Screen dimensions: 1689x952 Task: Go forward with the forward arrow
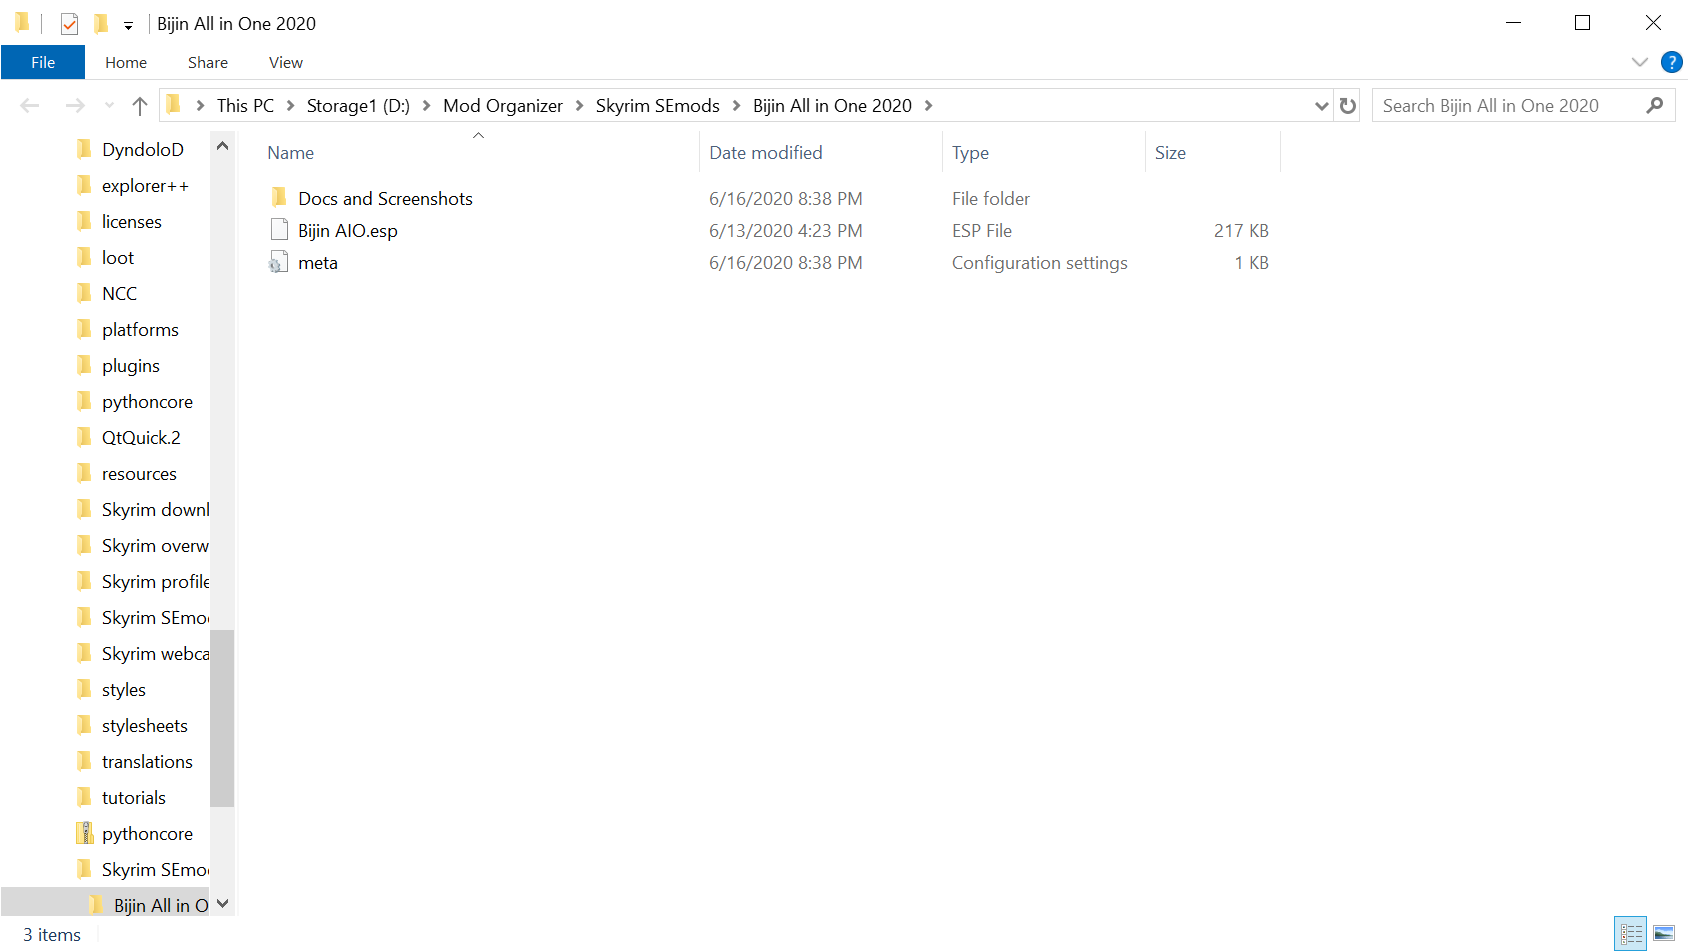[x=75, y=105]
